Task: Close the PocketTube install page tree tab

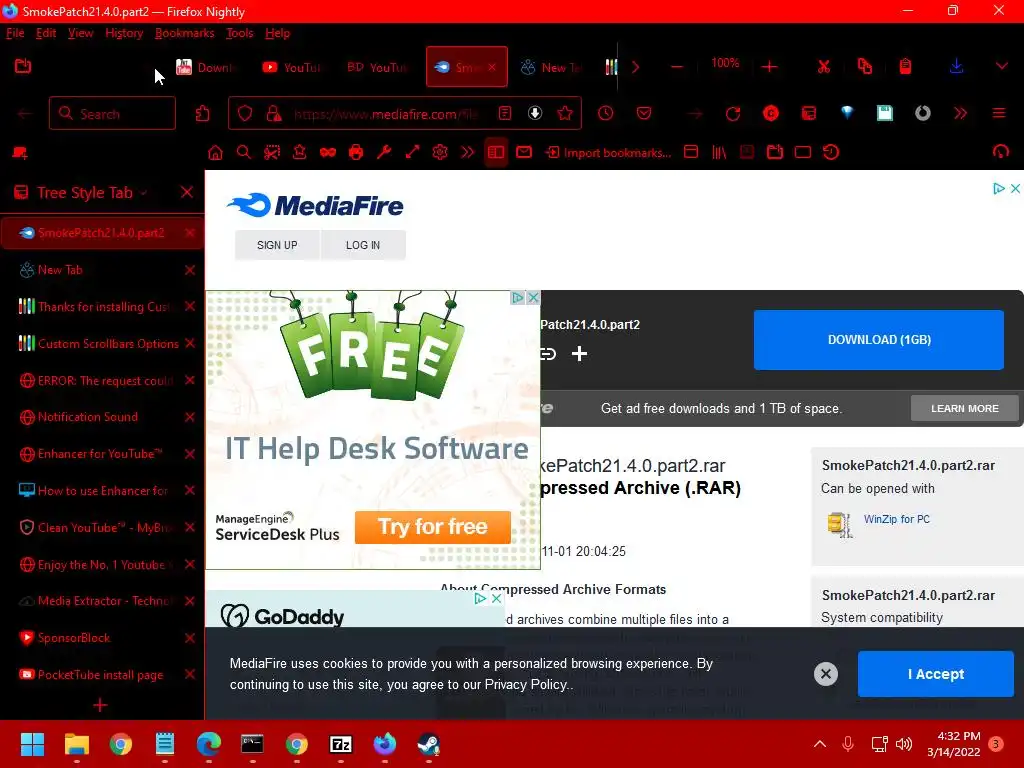Action: coord(189,674)
